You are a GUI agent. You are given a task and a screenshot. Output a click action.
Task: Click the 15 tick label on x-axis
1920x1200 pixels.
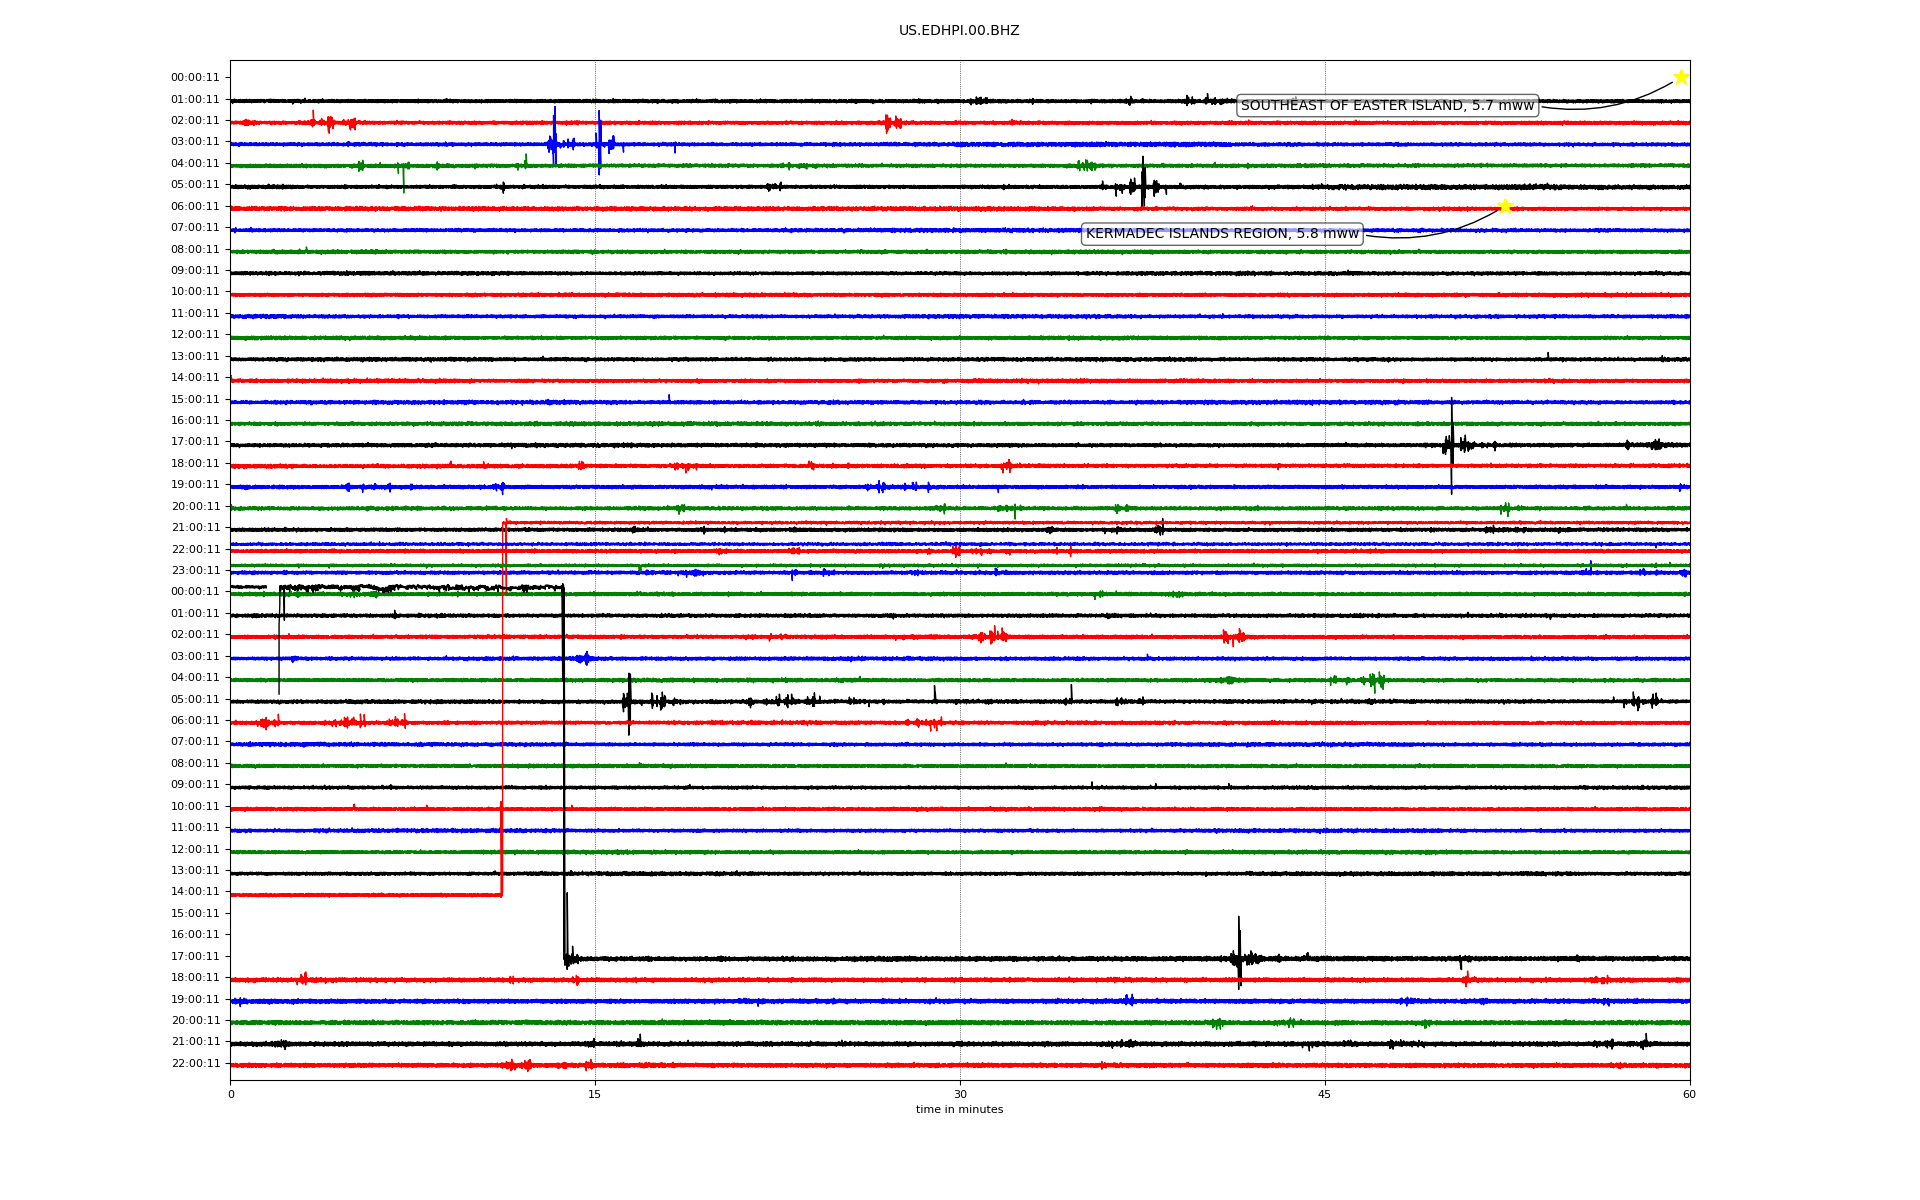click(x=595, y=1094)
